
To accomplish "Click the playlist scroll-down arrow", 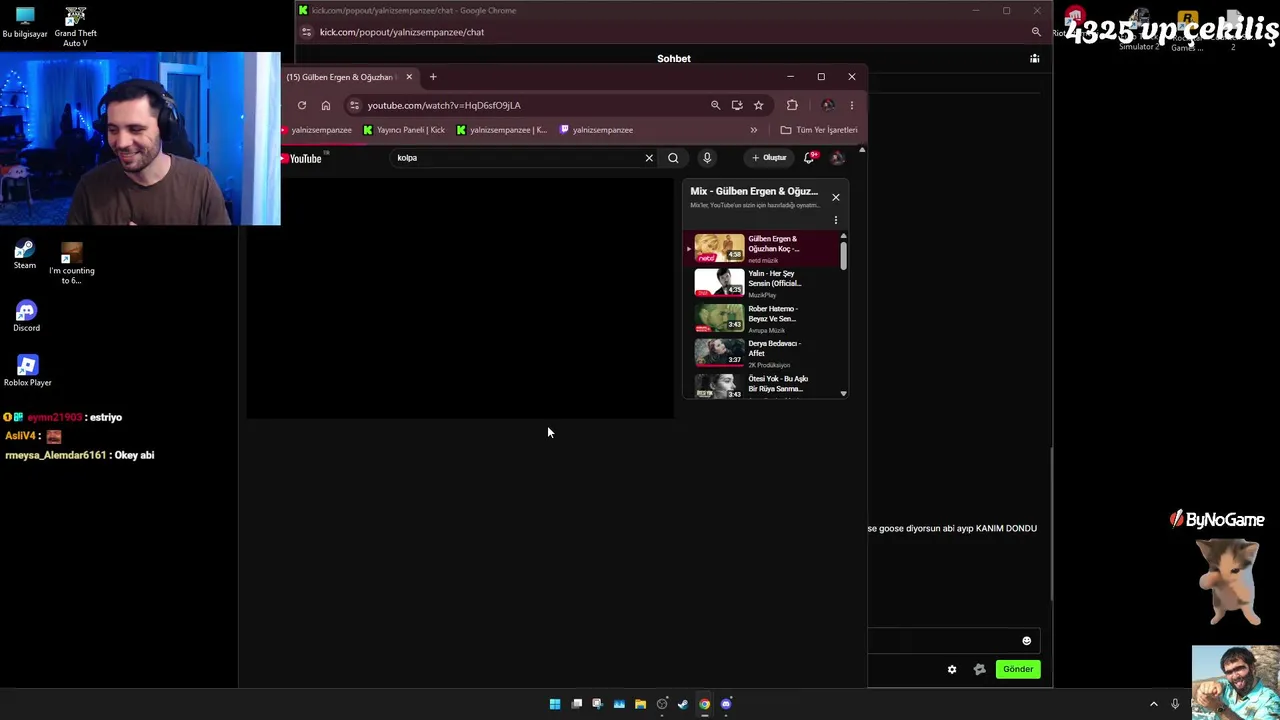I will point(843,394).
